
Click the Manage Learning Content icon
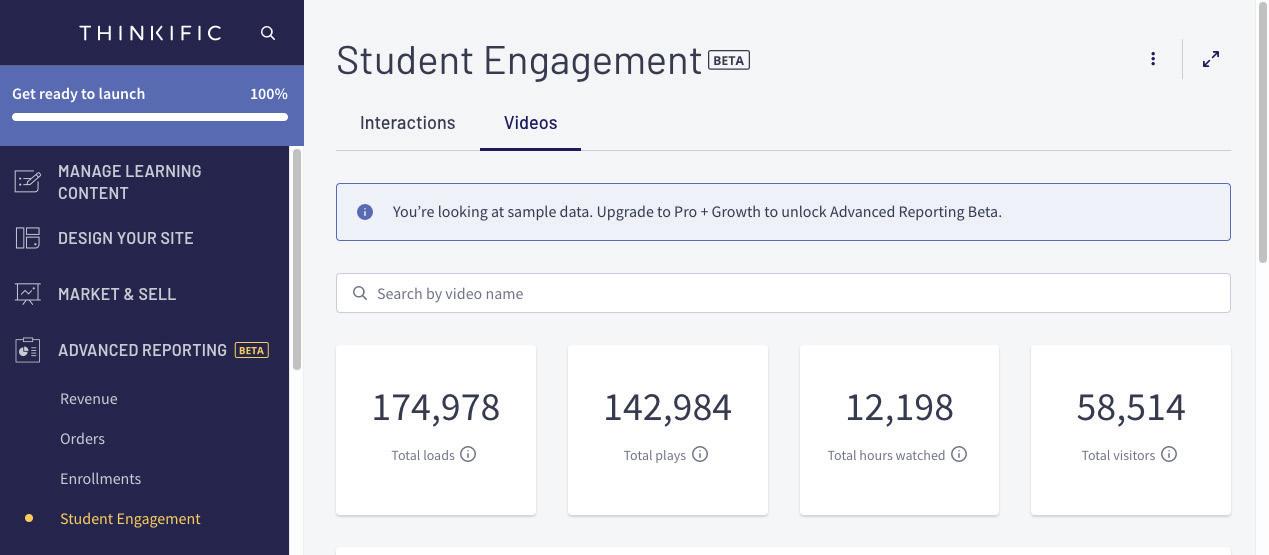(x=27, y=182)
